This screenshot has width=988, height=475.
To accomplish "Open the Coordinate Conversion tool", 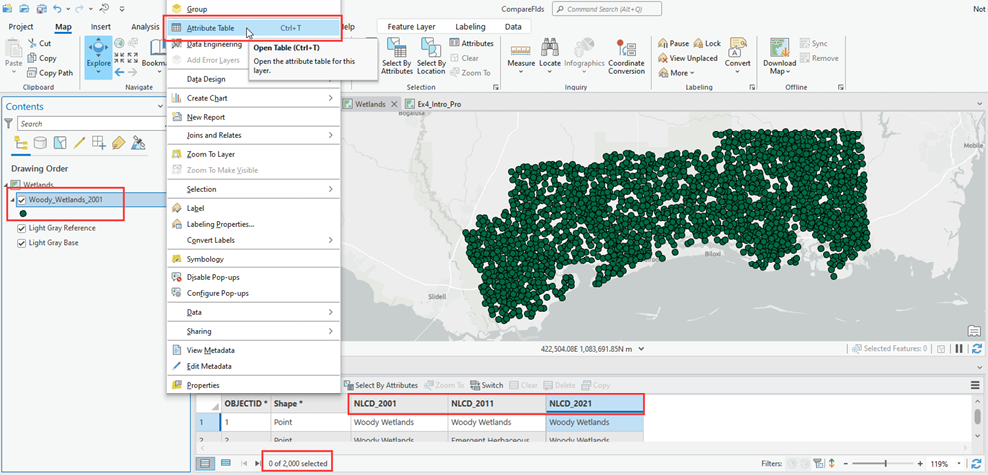I will (626, 57).
